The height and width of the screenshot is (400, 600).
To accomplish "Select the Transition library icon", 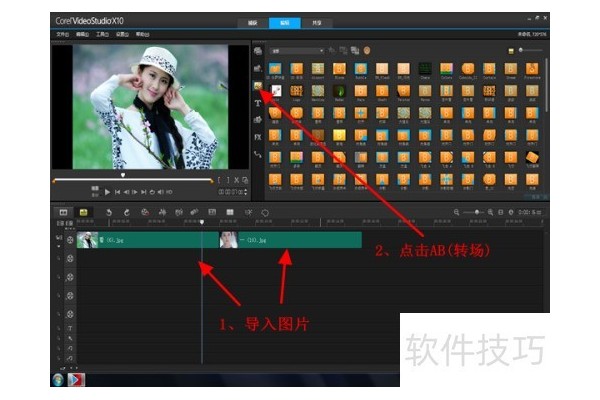I will 258,86.
